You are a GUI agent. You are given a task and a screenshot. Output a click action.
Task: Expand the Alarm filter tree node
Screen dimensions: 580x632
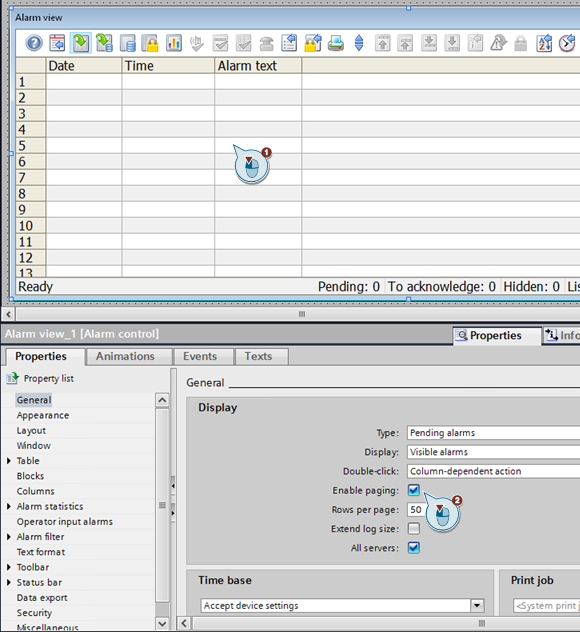(x=8, y=537)
